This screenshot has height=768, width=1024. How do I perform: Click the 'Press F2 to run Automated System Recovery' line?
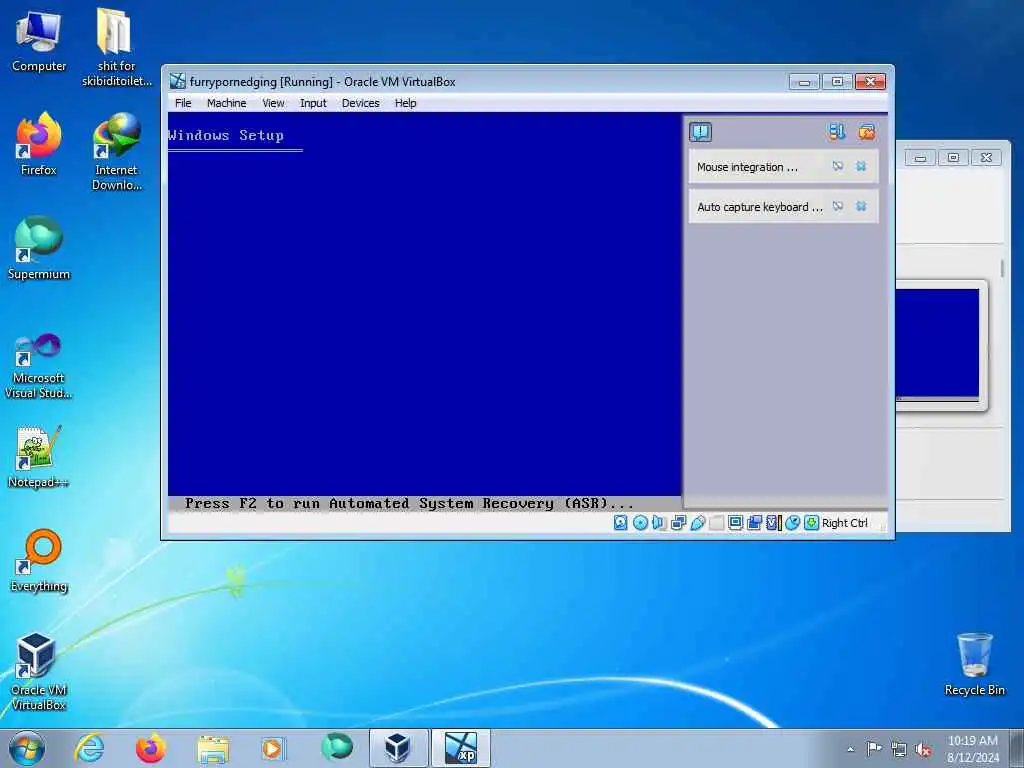pyautogui.click(x=409, y=504)
